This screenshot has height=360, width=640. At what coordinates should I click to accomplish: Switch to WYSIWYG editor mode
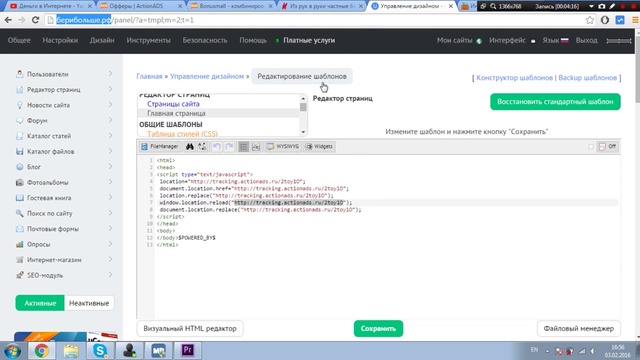pyautogui.click(x=283, y=147)
